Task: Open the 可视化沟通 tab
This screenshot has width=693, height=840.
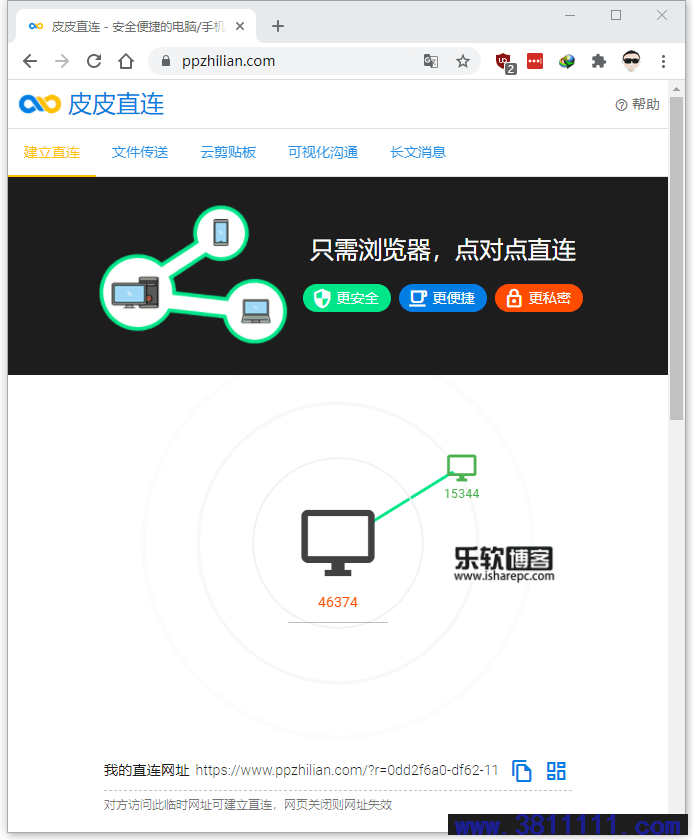Action: [323, 152]
